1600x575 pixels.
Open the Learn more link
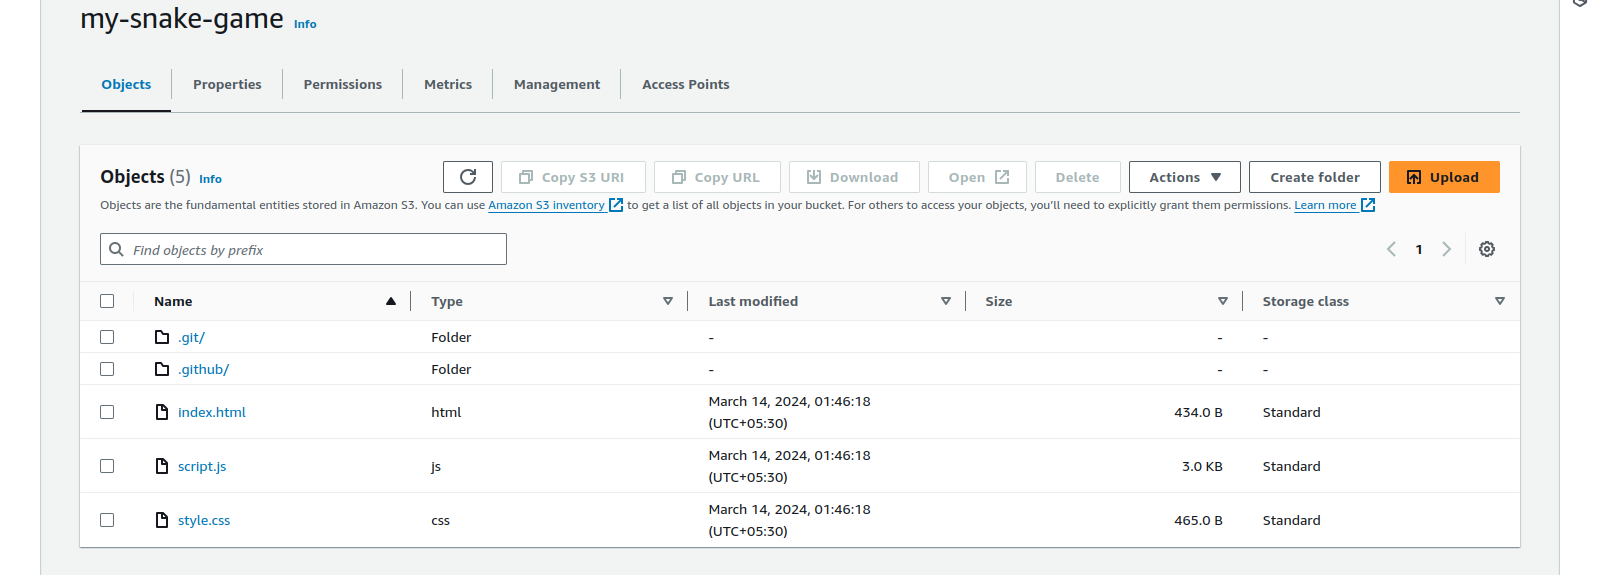tap(1325, 205)
